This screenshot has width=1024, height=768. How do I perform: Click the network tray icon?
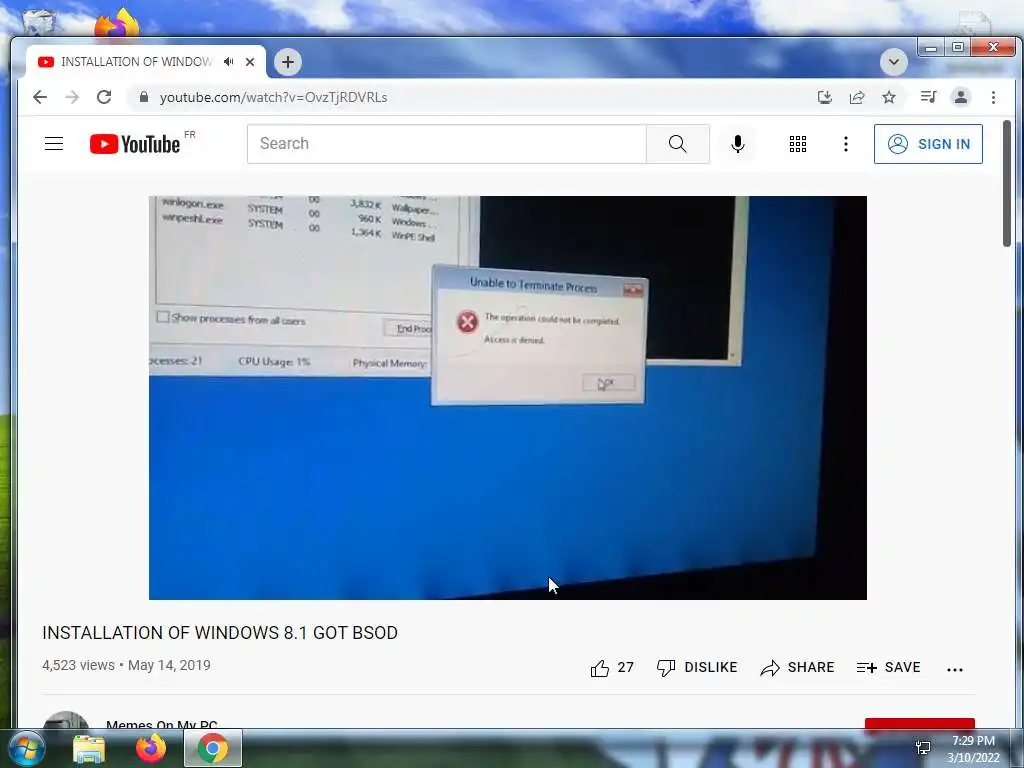923,748
